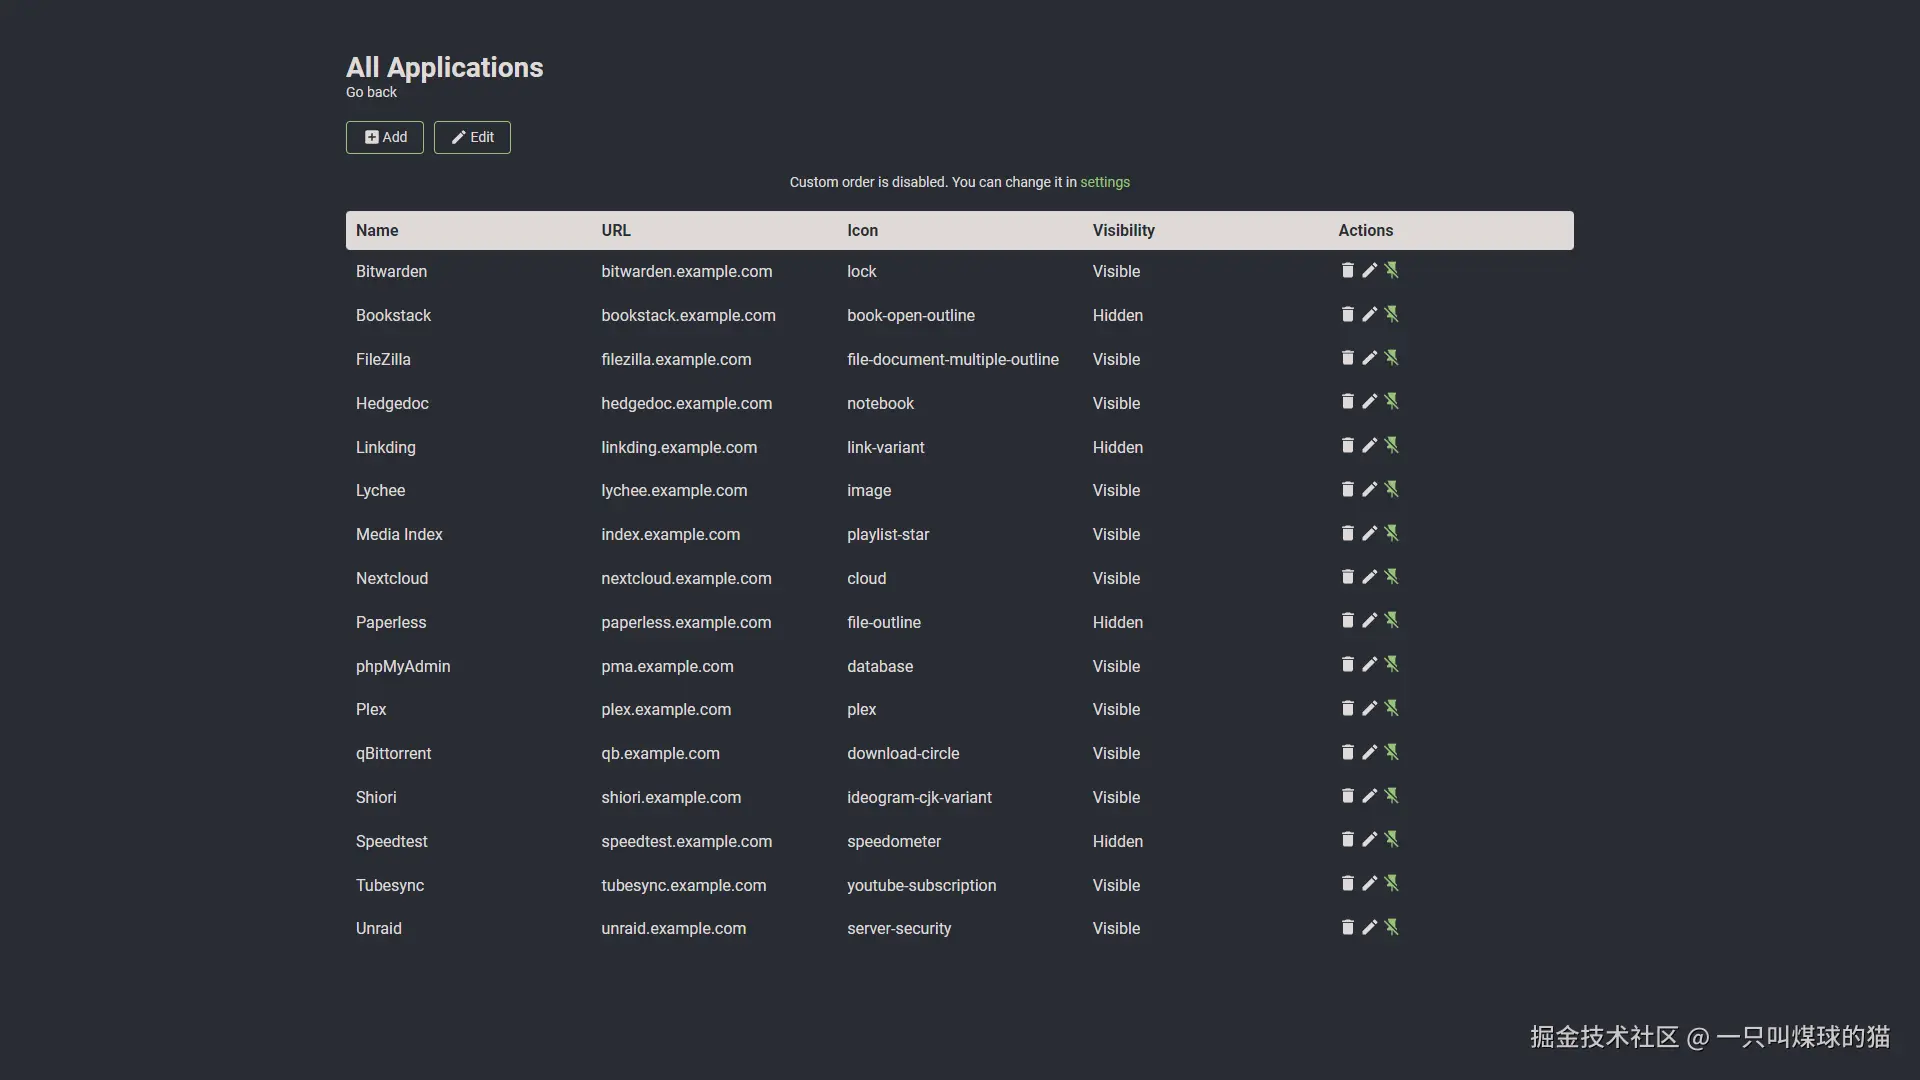Viewport: 1920px width, 1080px height.
Task: Delete the Bitwarden application entry
Action: click(1347, 270)
